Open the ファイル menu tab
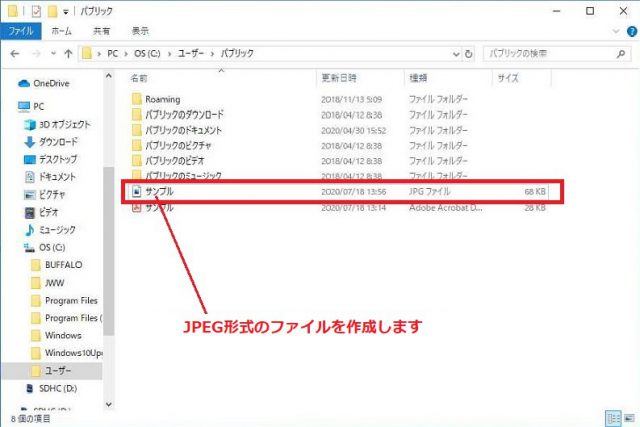This screenshot has width=640, height=427. pos(21,31)
